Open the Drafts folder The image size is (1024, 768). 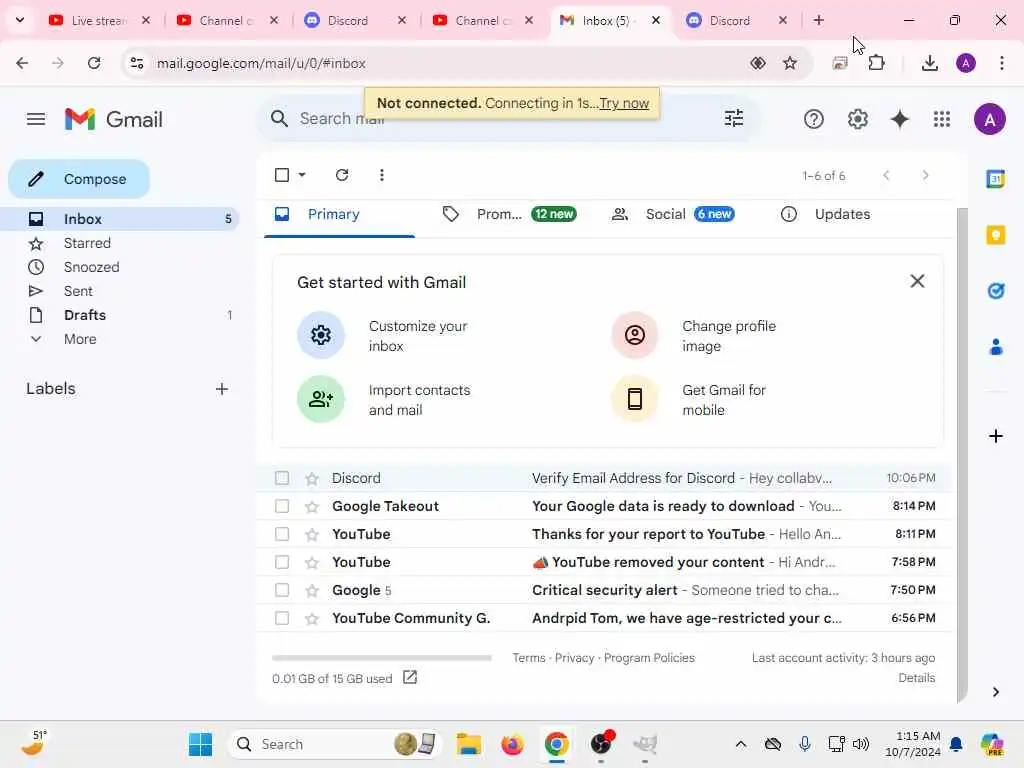[85, 315]
